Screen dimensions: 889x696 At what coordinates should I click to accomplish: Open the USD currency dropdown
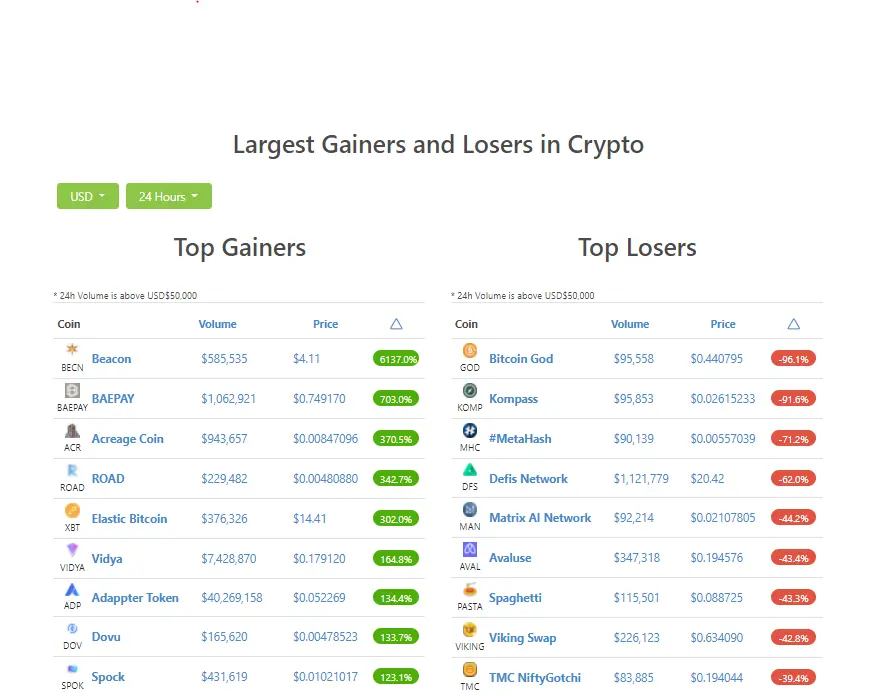[88, 196]
